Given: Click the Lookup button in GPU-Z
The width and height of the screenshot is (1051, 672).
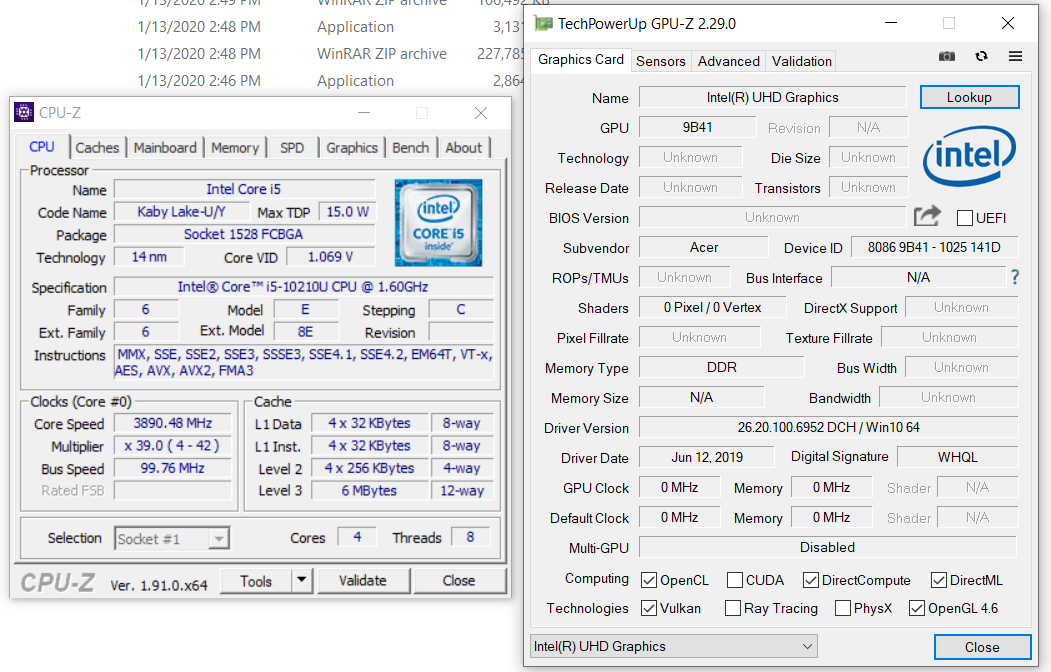Looking at the screenshot, I should pyautogui.click(x=969, y=97).
